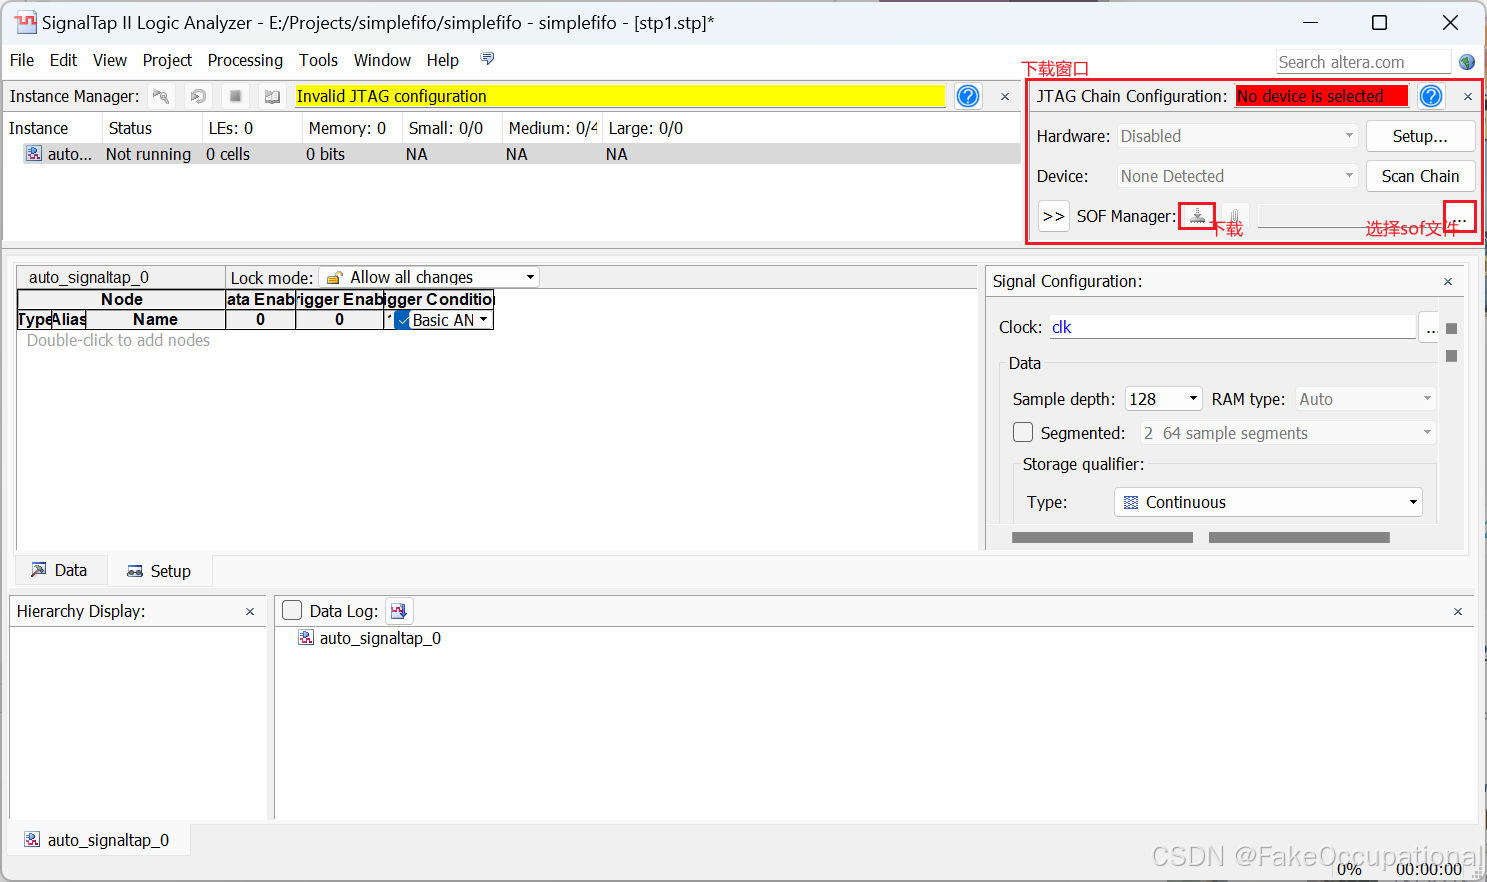Browse for SOF file with ellipsis button

click(x=1460, y=216)
